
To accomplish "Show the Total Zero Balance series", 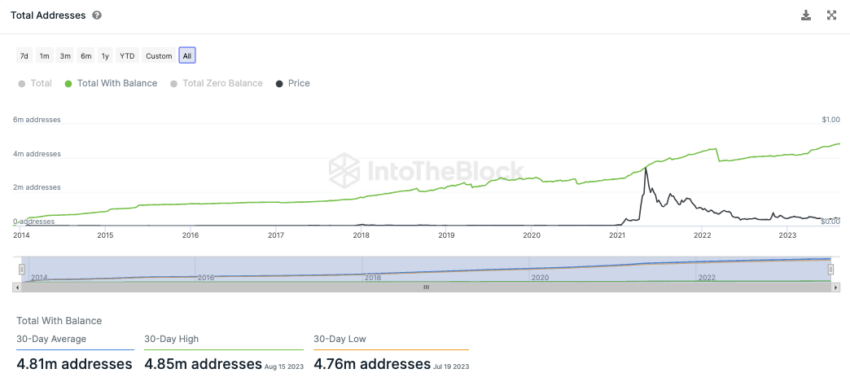I will coord(216,83).
